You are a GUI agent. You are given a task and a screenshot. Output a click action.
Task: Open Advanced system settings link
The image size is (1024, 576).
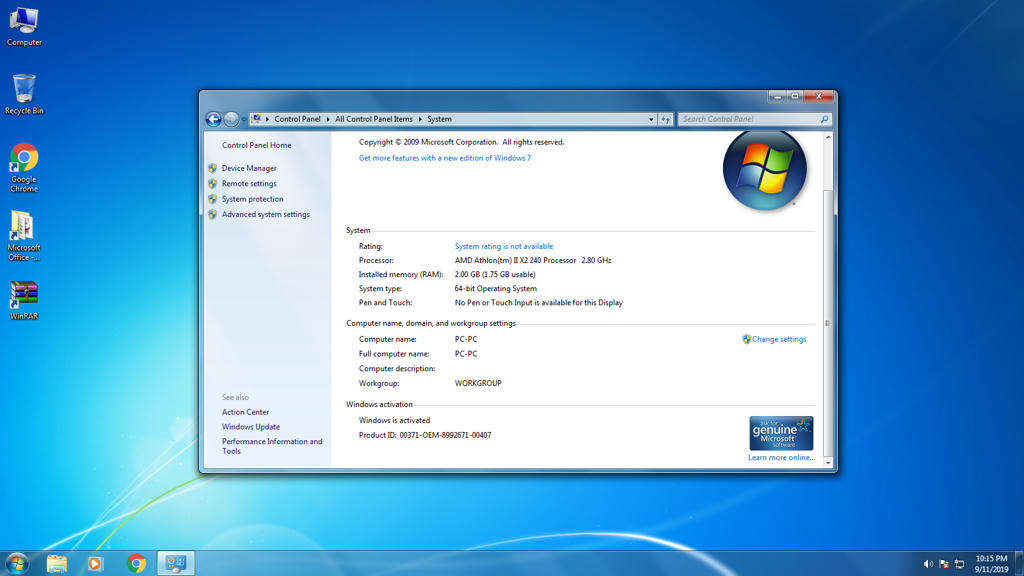(x=266, y=214)
